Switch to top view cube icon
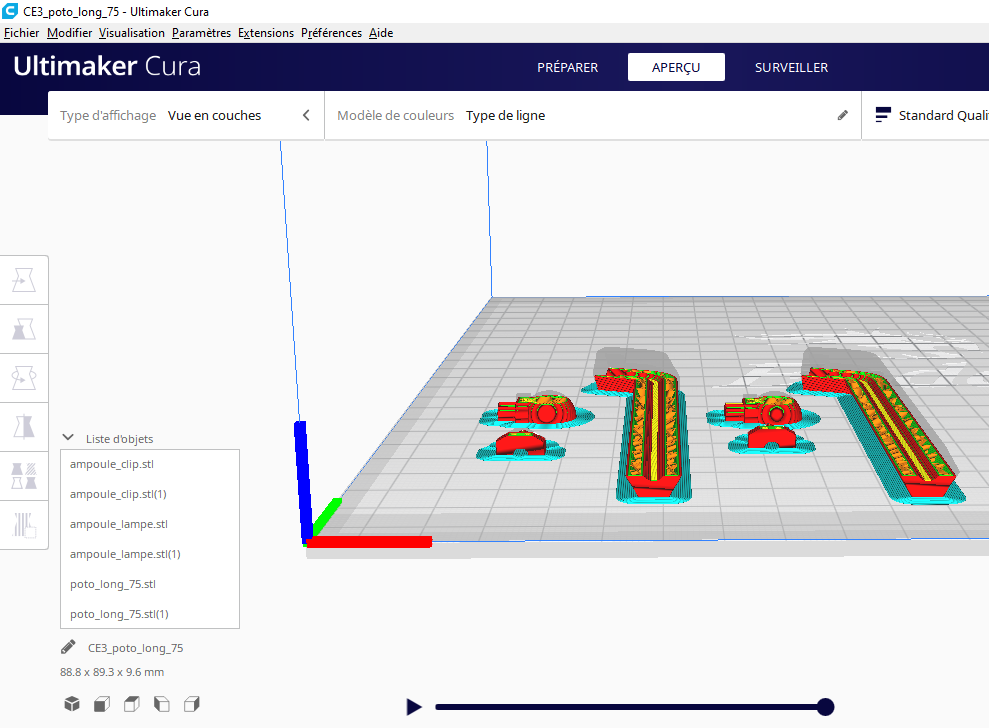The width and height of the screenshot is (989, 728). [x=131, y=704]
